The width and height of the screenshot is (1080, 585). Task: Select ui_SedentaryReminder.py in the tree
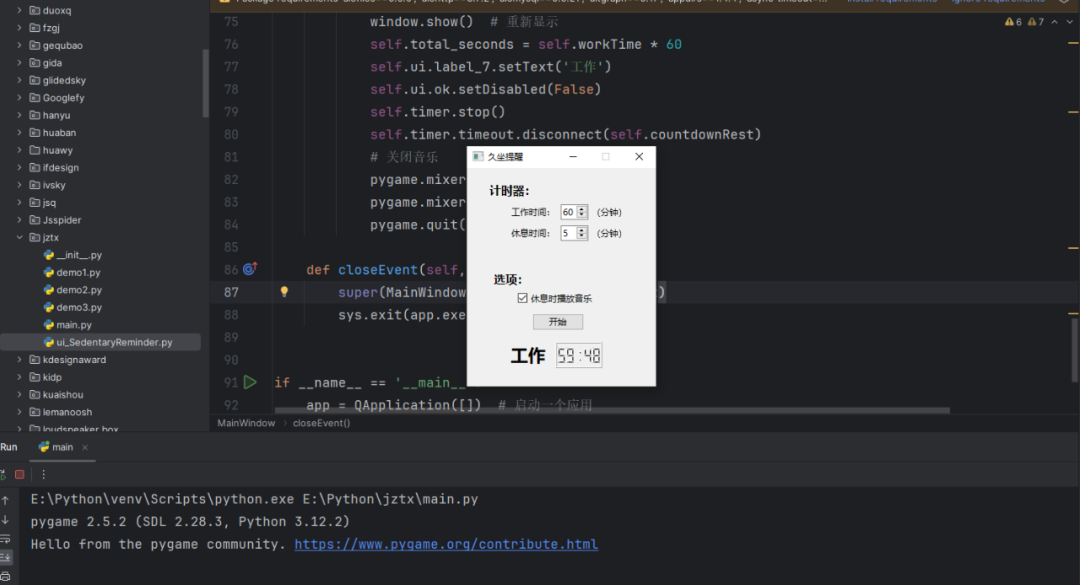[x=101, y=342]
